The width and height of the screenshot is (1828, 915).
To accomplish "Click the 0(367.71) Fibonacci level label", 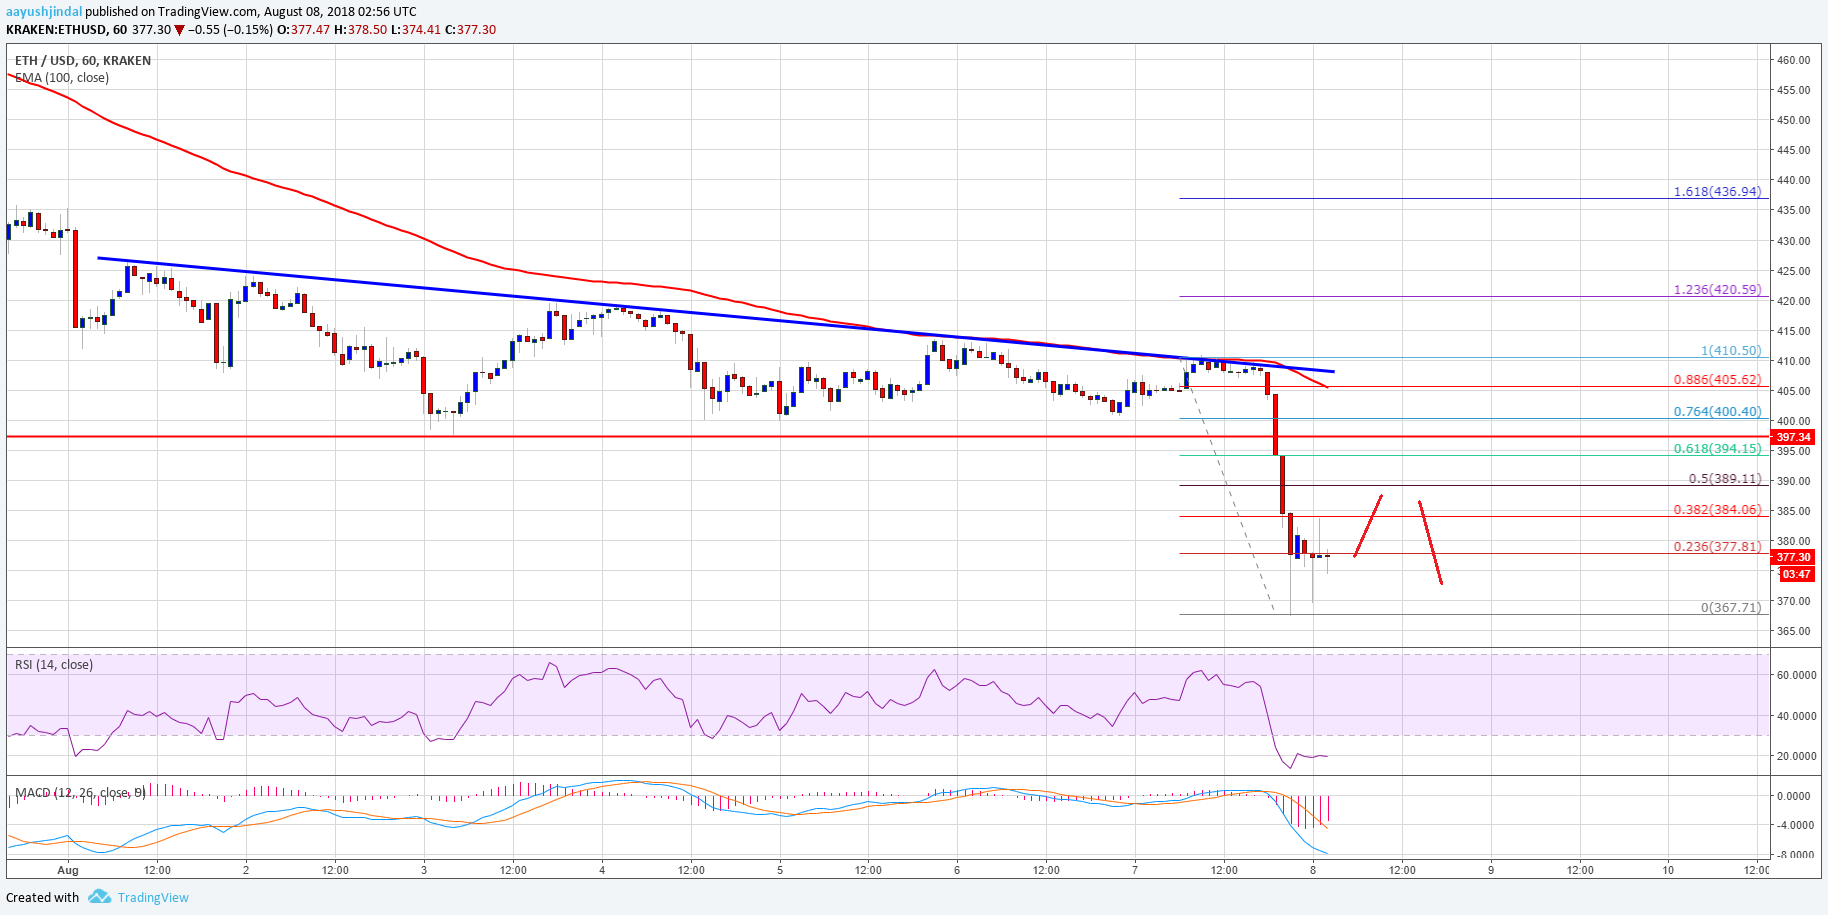I will pyautogui.click(x=1731, y=608).
